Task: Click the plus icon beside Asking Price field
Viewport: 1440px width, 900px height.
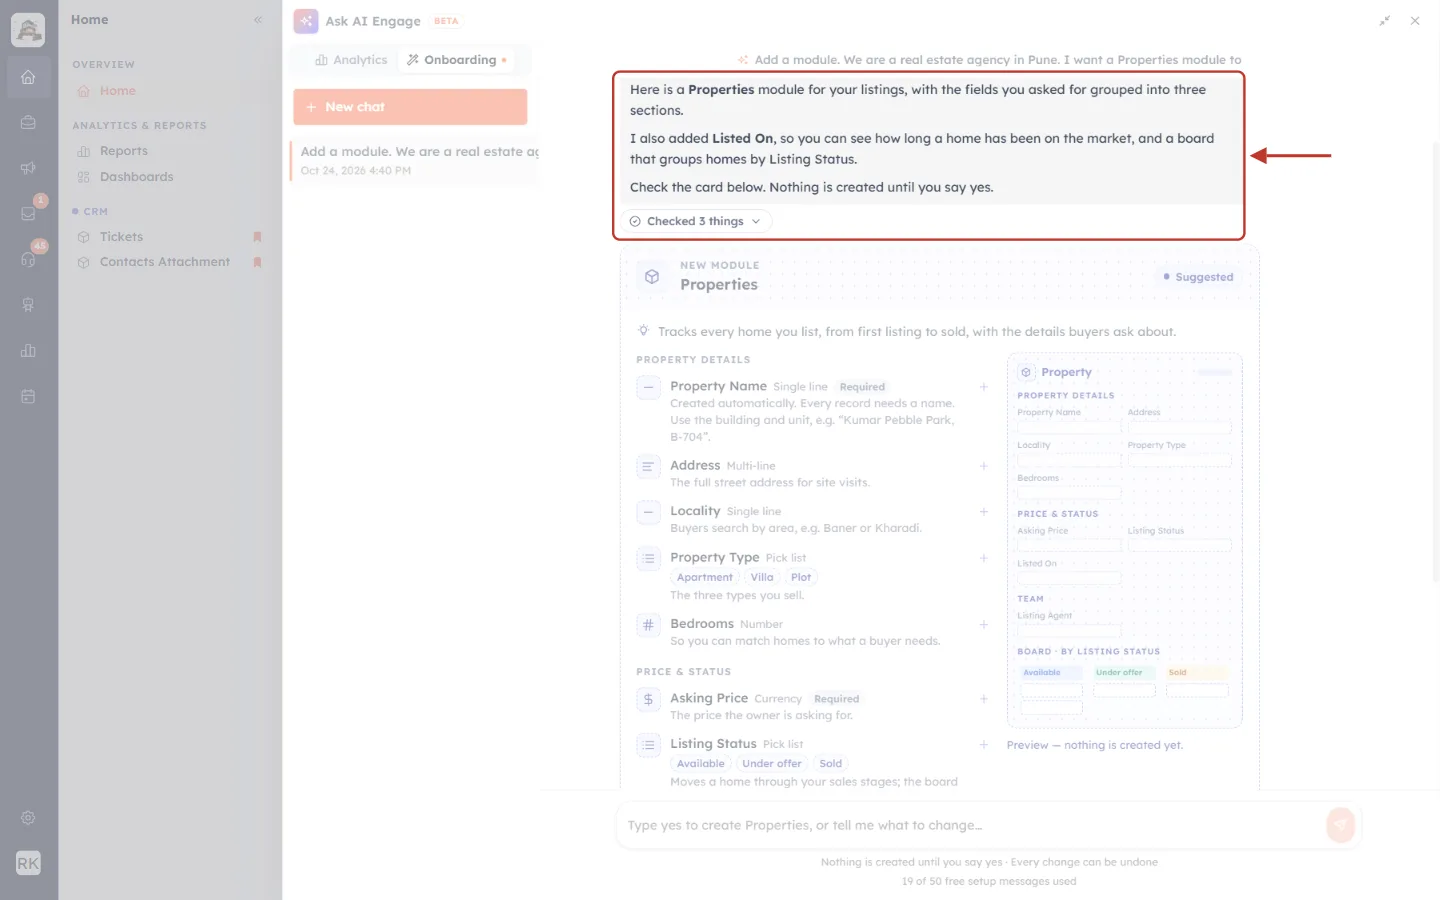Action: (983, 699)
